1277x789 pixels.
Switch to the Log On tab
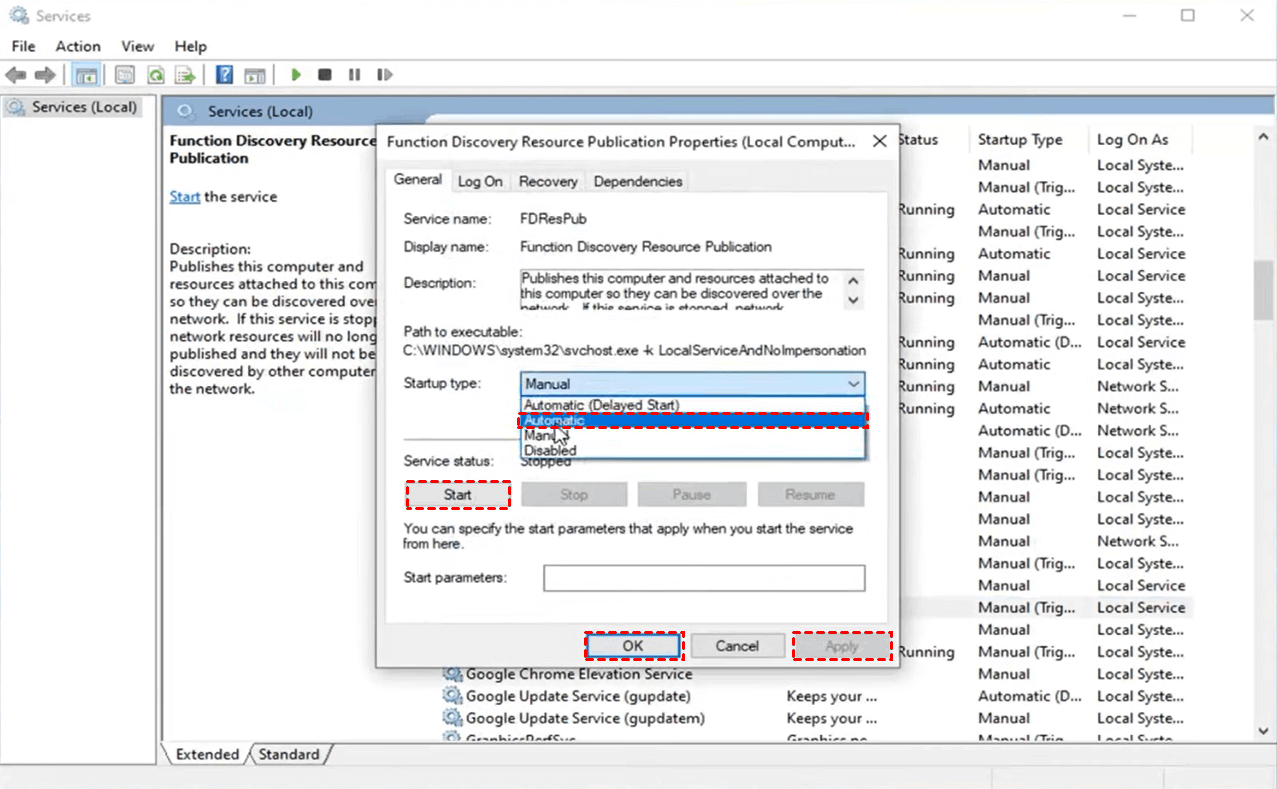tap(480, 181)
